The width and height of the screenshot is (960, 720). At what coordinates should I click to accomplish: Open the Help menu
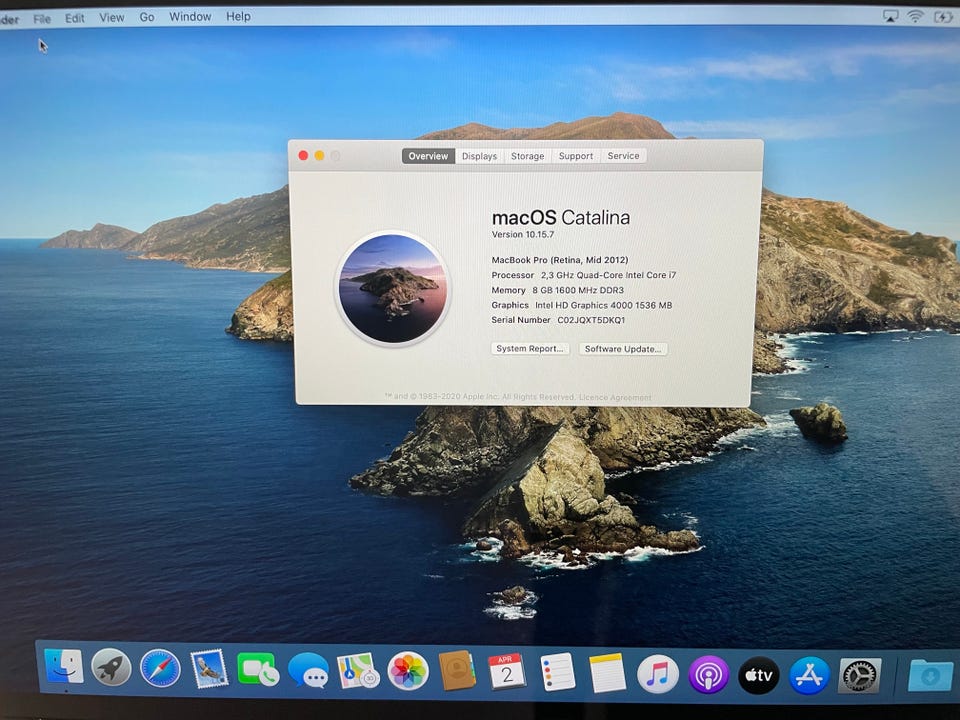238,17
